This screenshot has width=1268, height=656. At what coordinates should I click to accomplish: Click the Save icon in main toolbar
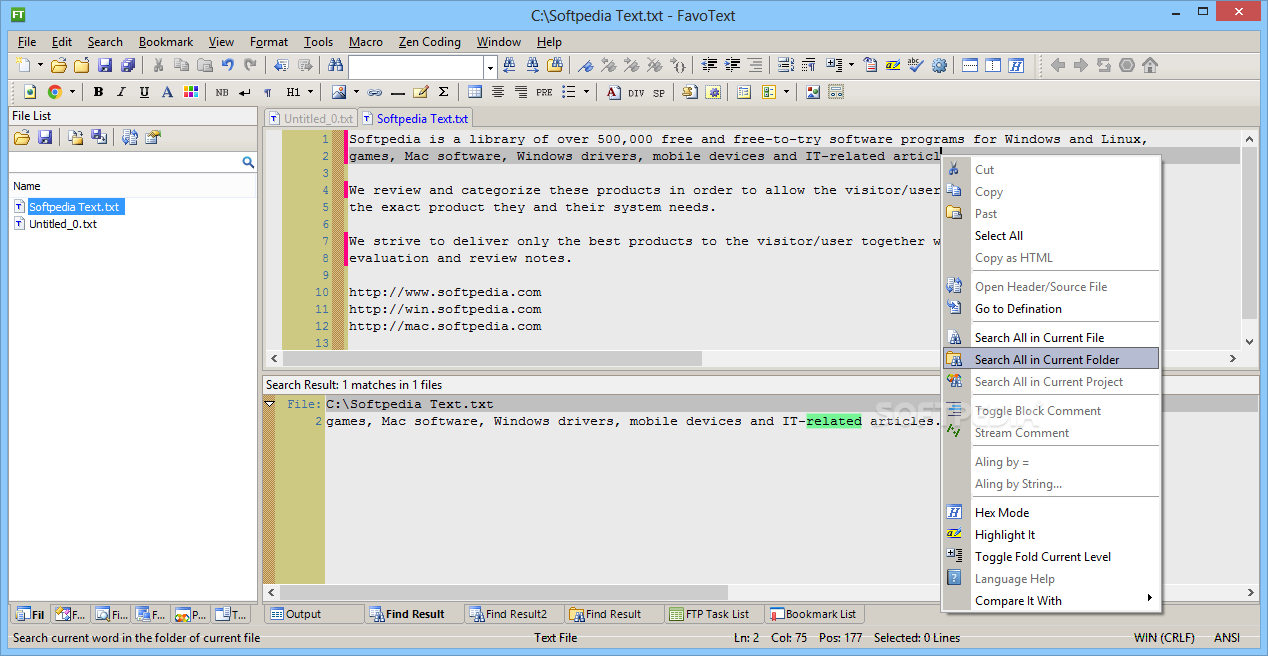click(105, 65)
